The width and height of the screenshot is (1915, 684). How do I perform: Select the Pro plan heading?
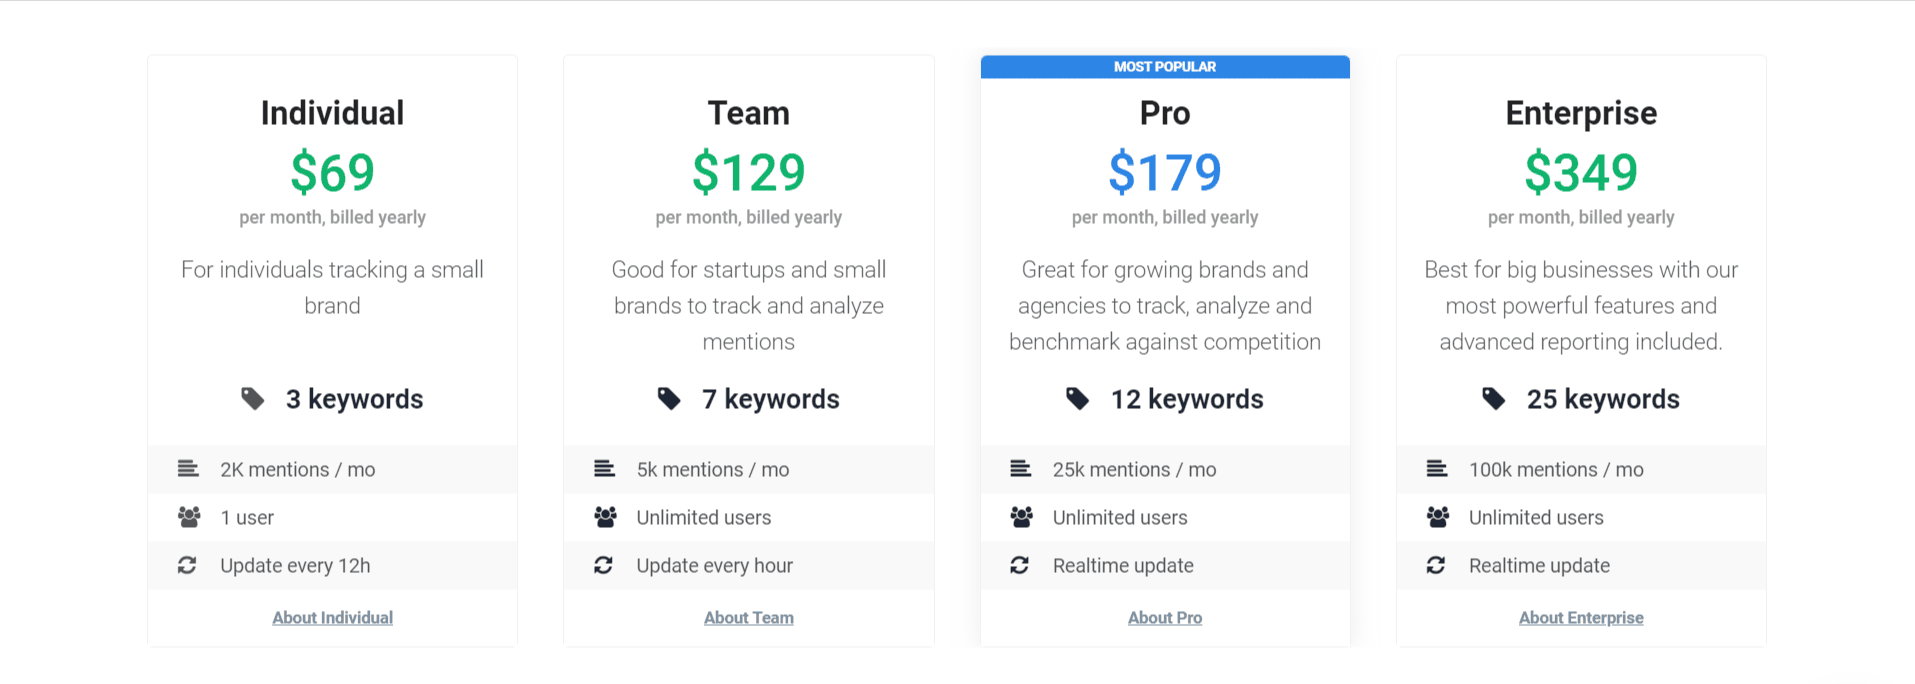click(1165, 113)
